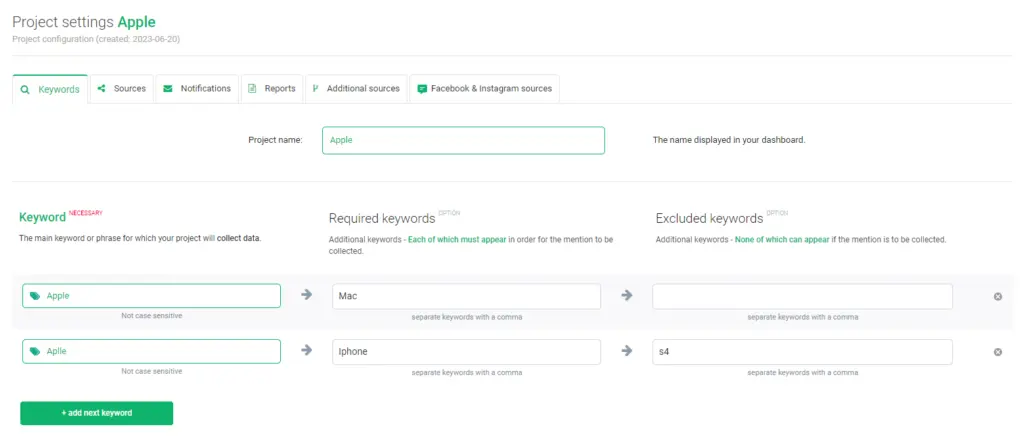Open the Keywords tab
Viewport: 1024px width, 436px height.
tap(50, 89)
